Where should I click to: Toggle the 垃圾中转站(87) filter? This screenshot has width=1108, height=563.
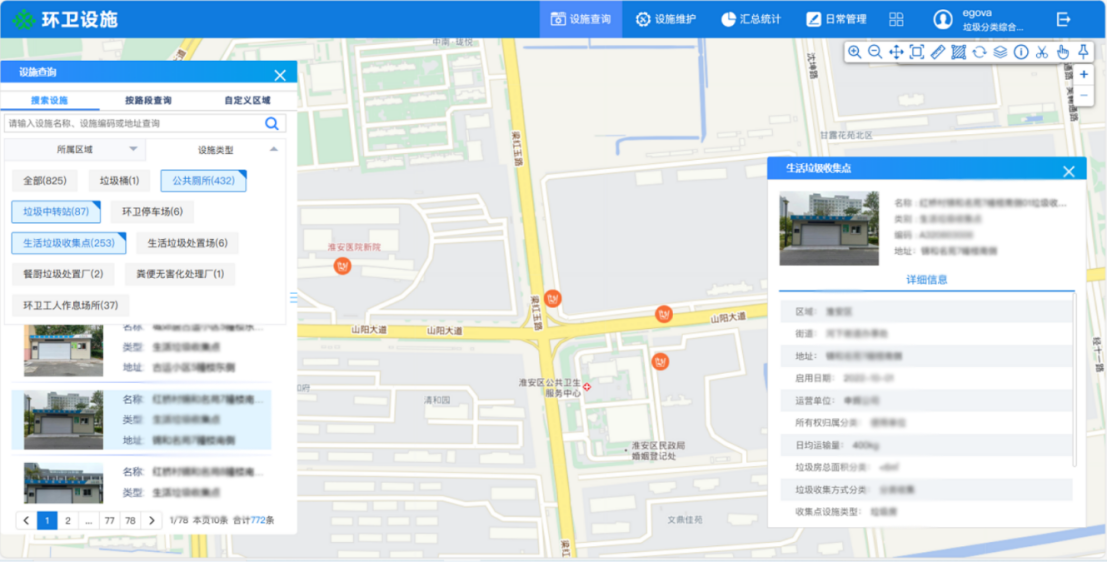56,212
